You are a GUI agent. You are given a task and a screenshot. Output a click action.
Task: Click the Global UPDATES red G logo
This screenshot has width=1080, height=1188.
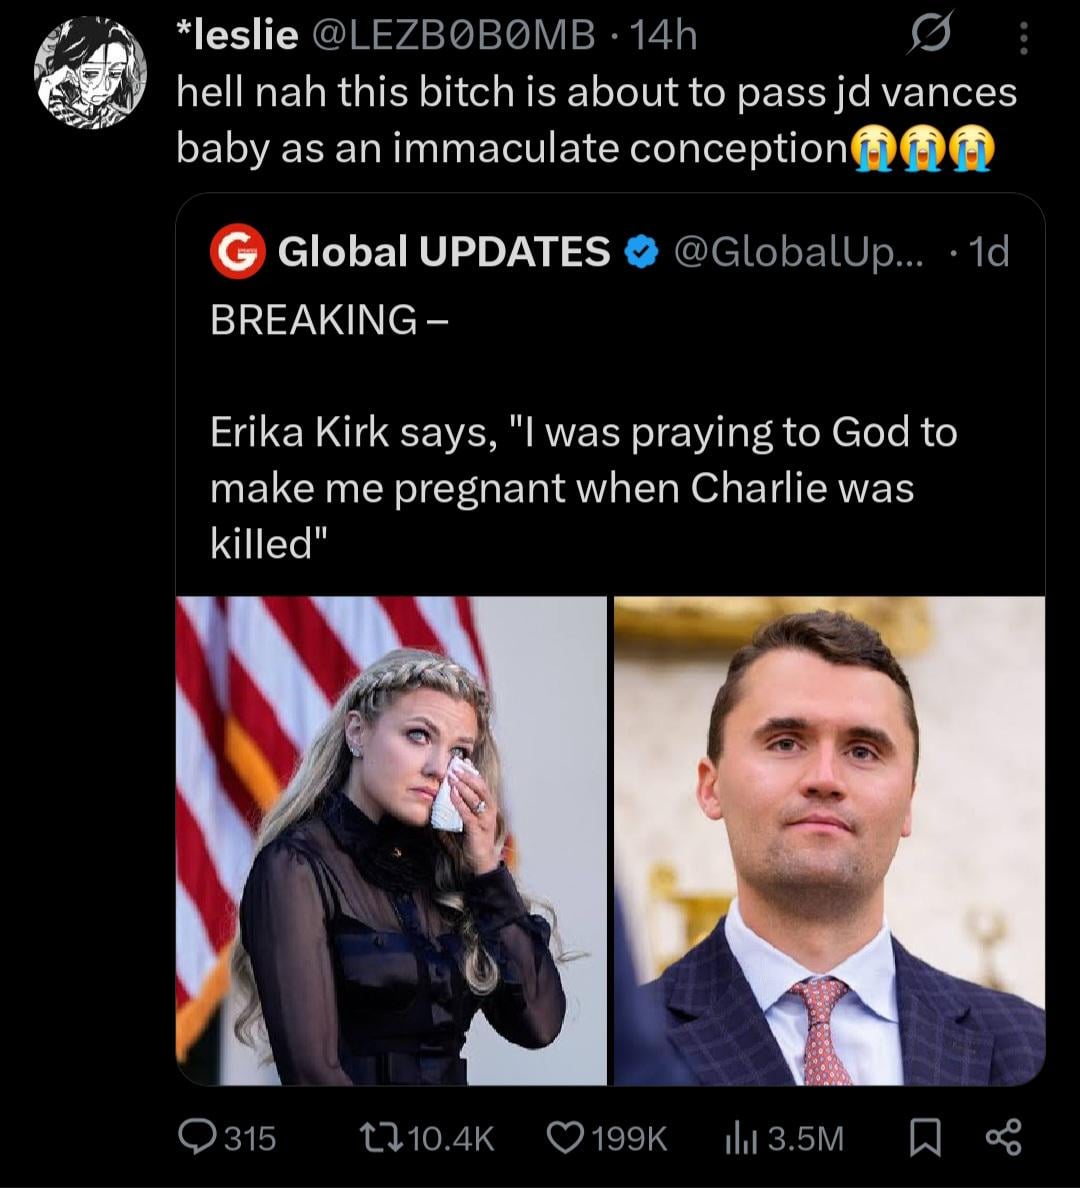point(237,251)
